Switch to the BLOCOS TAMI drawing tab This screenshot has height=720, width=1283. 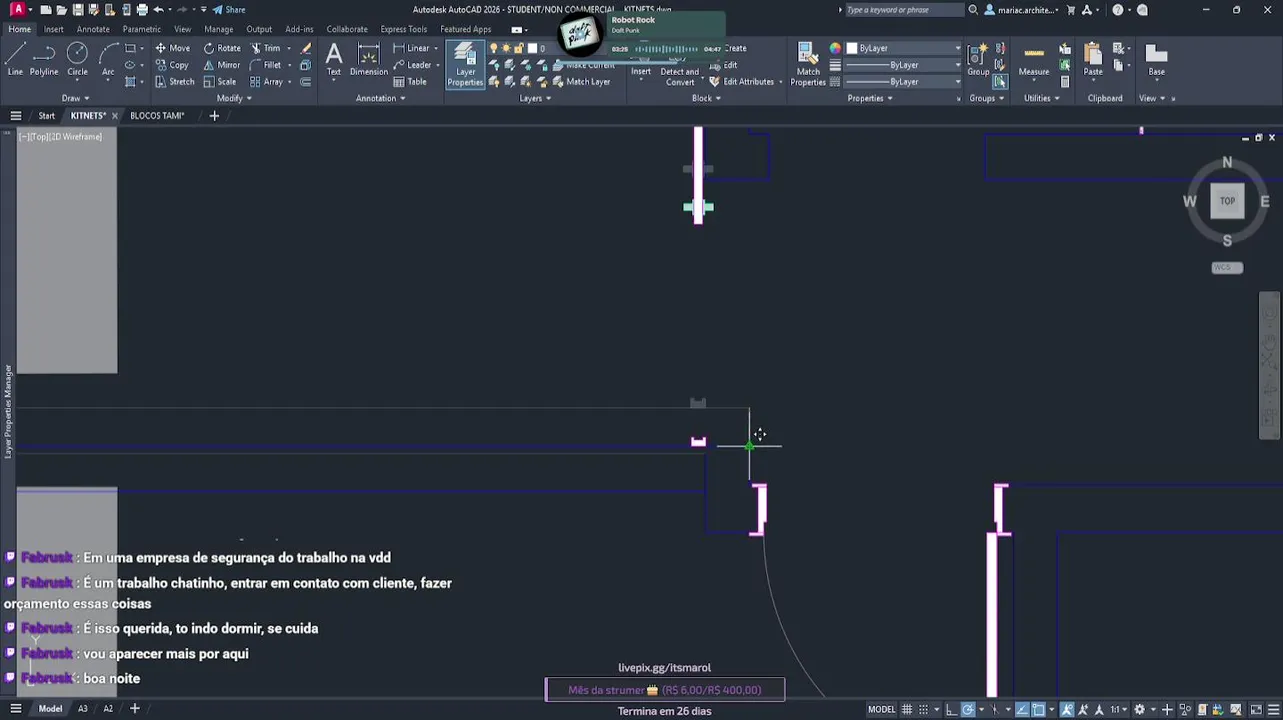tap(157, 116)
